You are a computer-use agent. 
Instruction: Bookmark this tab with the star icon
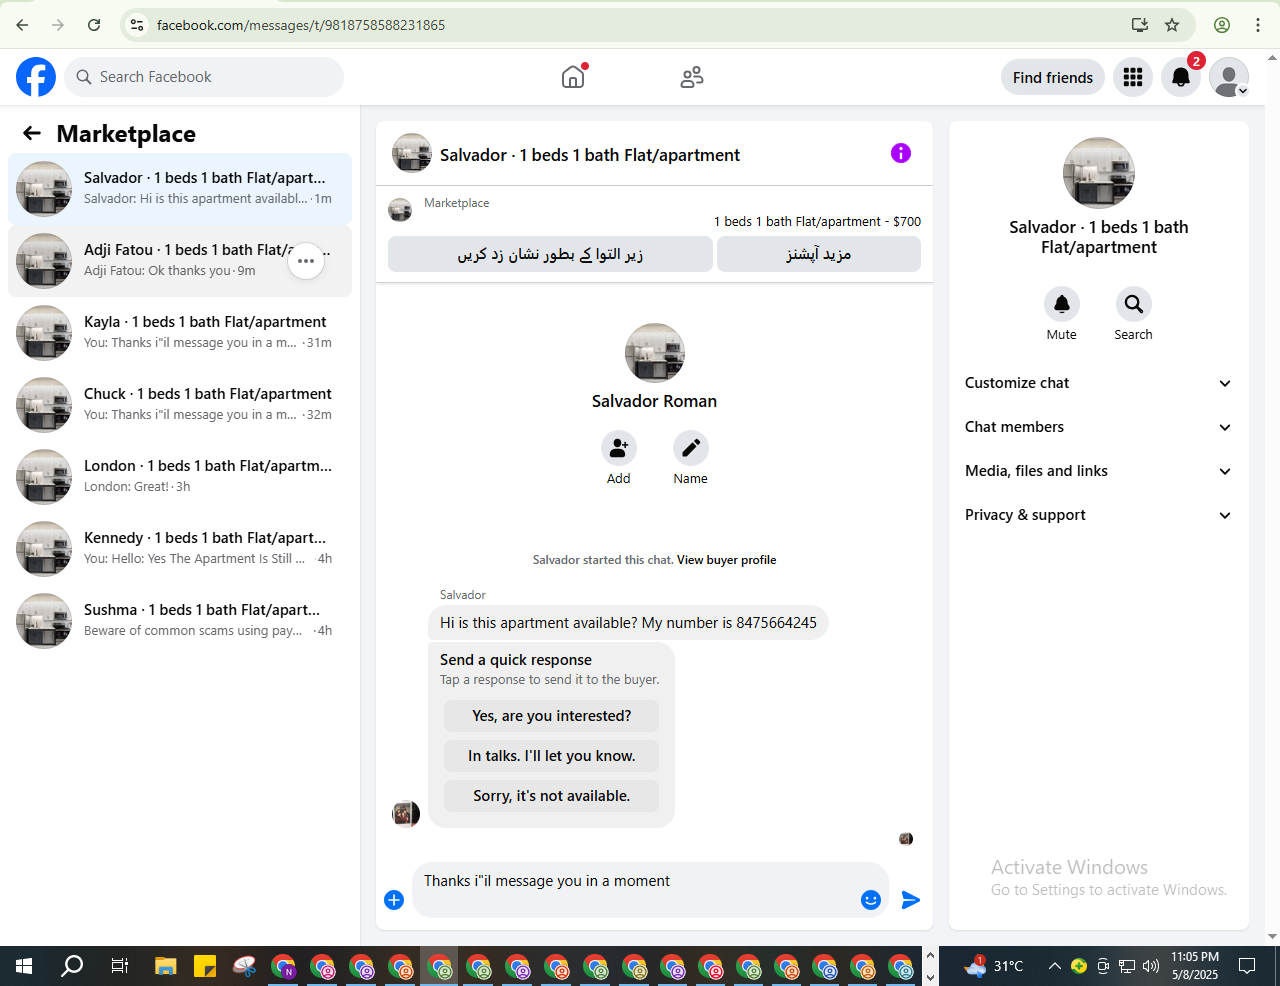(1172, 25)
